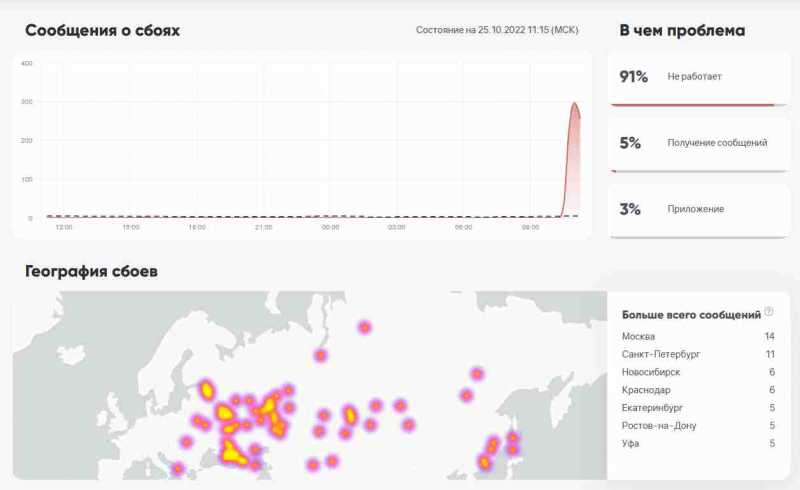Click the Сообщения о сбоях heading
800x490 pixels.
click(102, 30)
